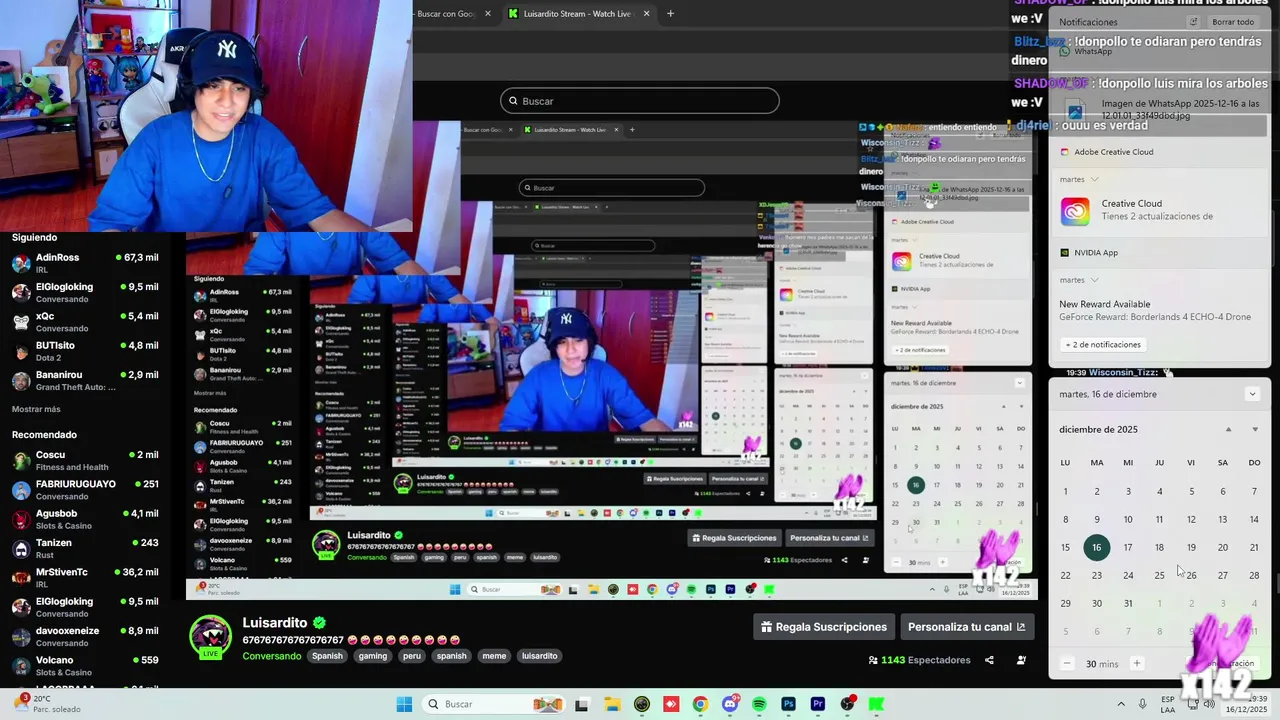Viewport: 1280px width, 720px height.
Task: Open Discord from the taskbar
Action: (x=730, y=704)
